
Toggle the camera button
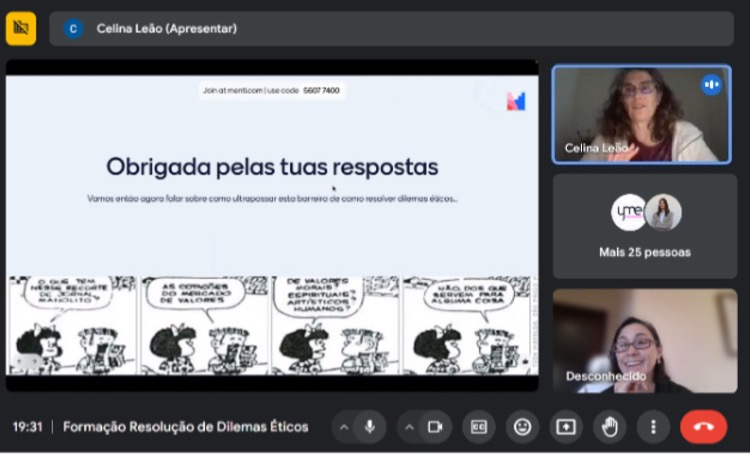point(435,426)
